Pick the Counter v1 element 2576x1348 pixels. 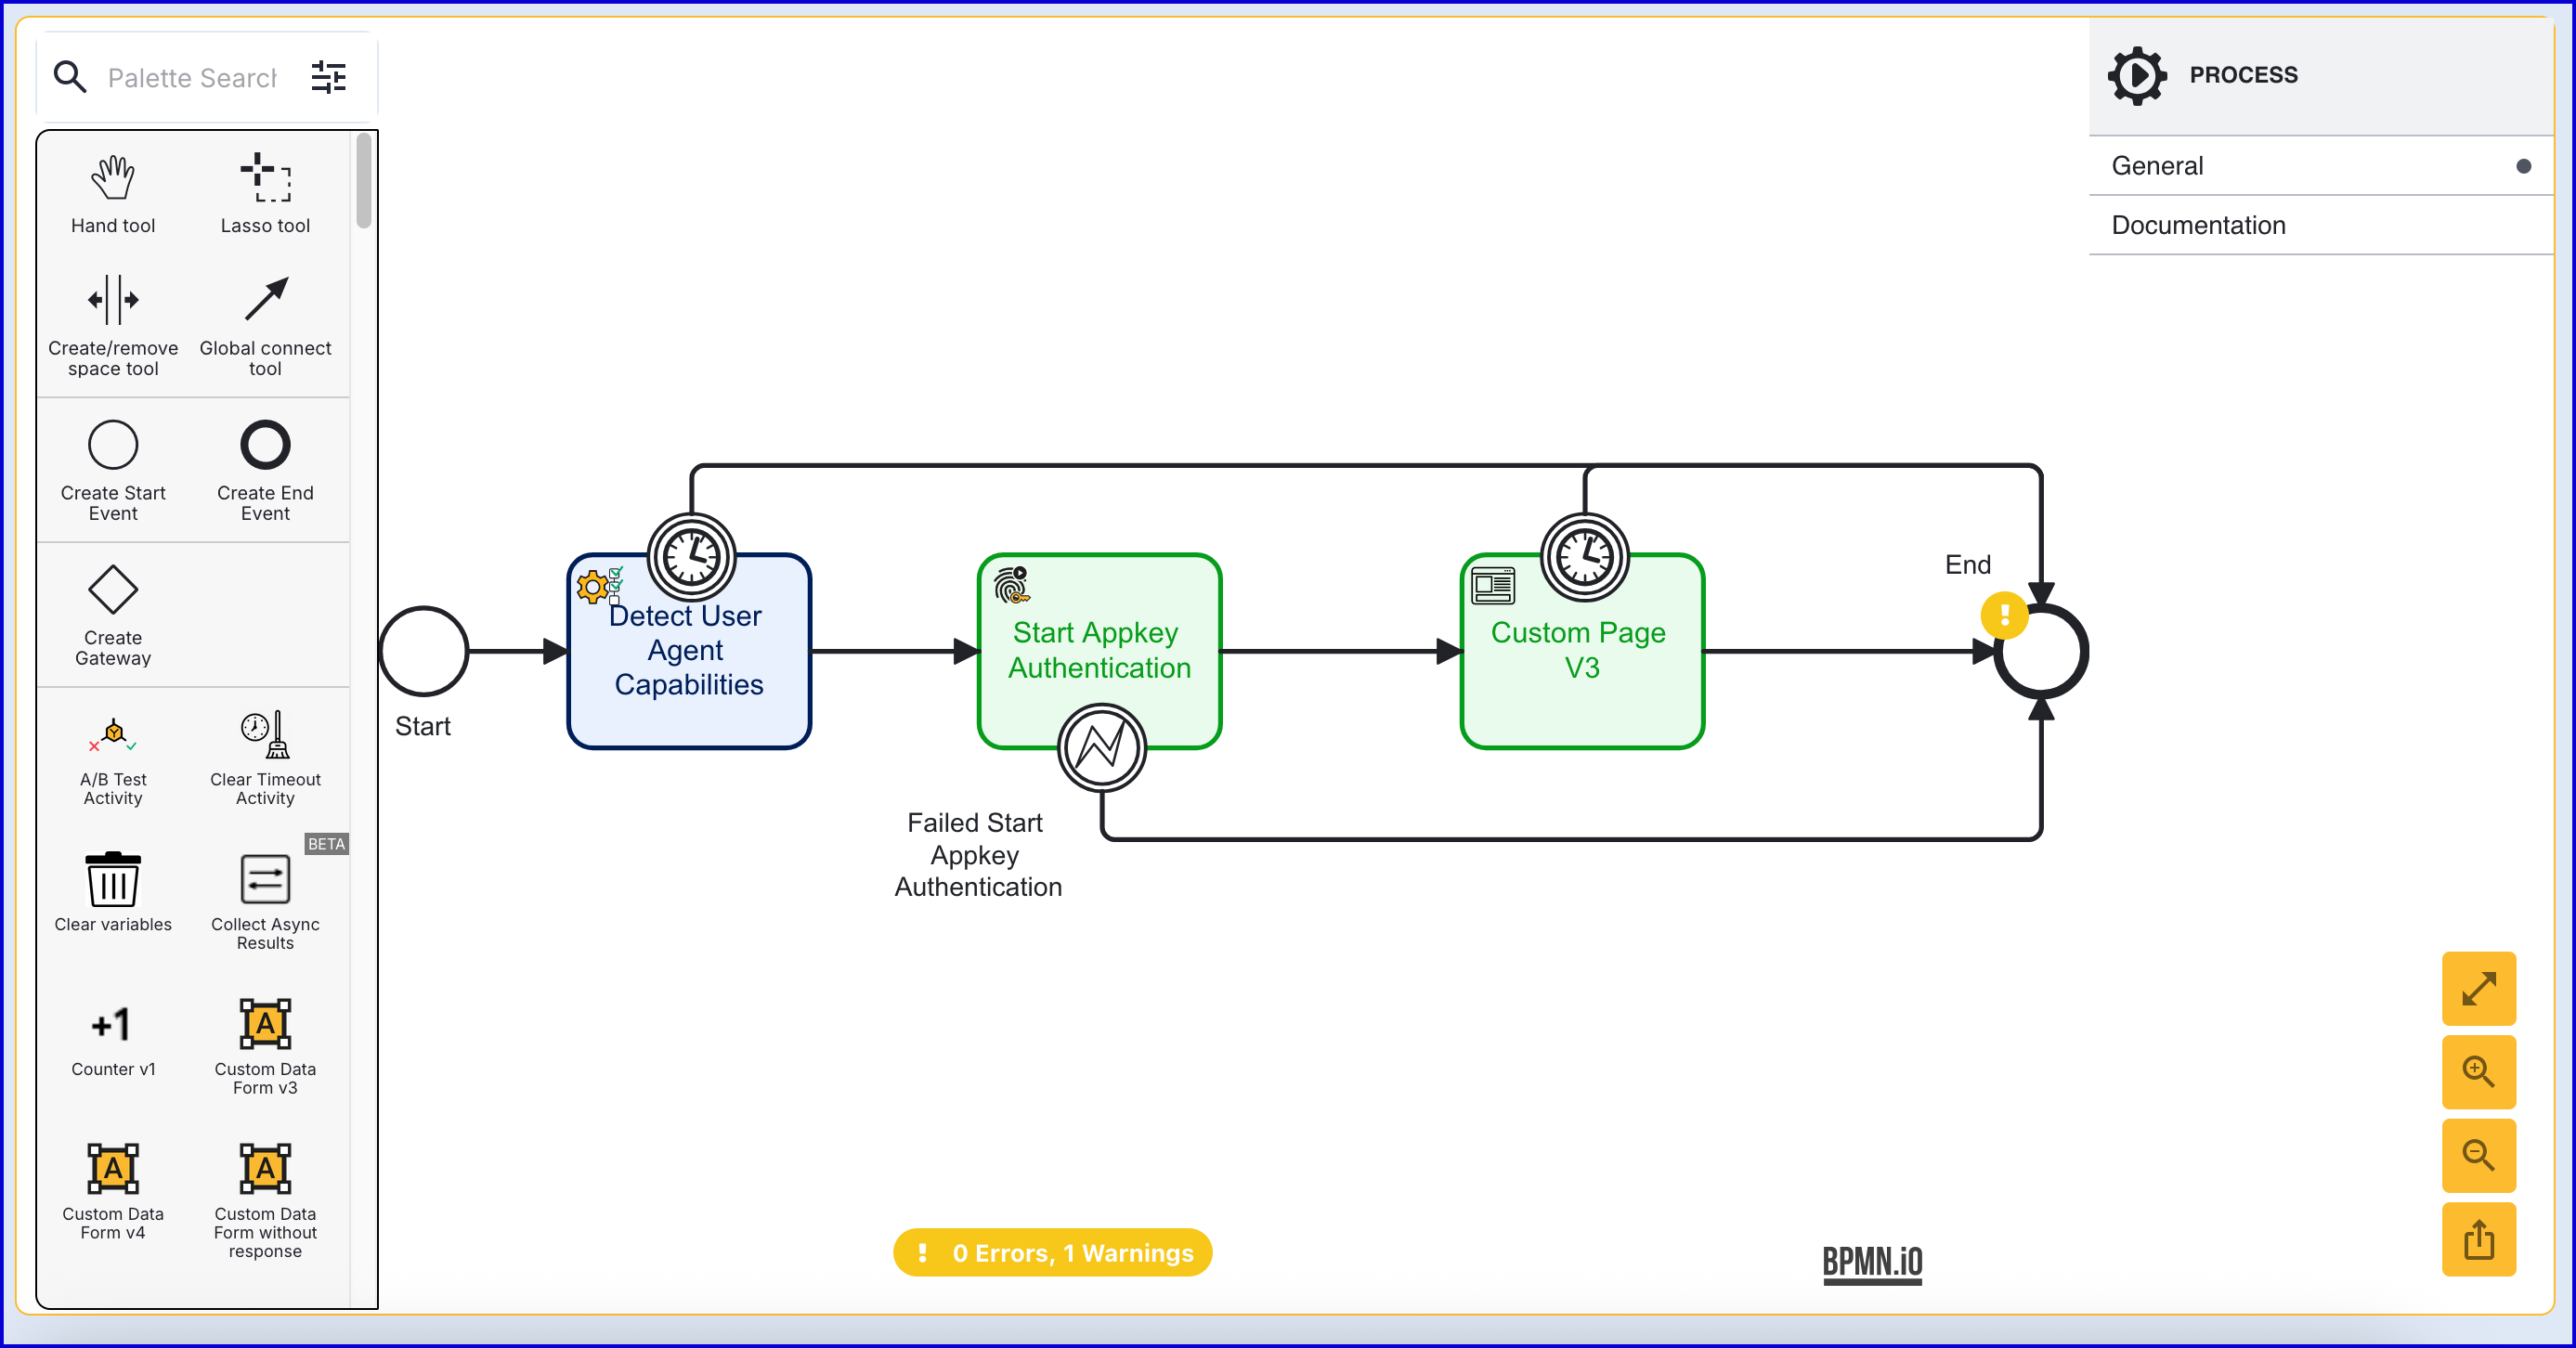pos(113,1025)
